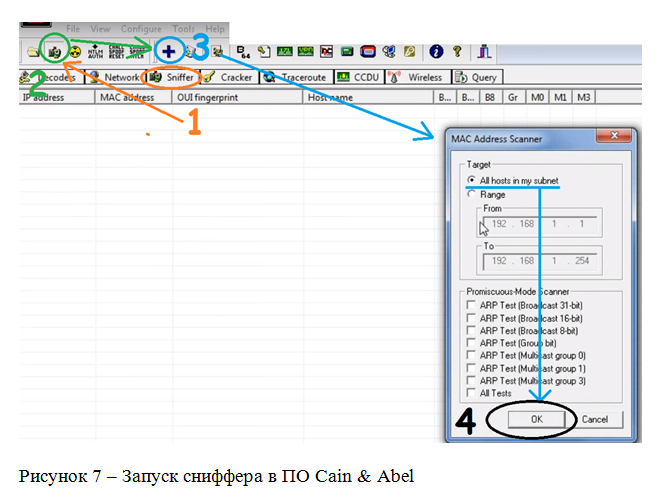Open the Base64 decoder icon
This screenshot has width=668, height=498.
coord(243,52)
